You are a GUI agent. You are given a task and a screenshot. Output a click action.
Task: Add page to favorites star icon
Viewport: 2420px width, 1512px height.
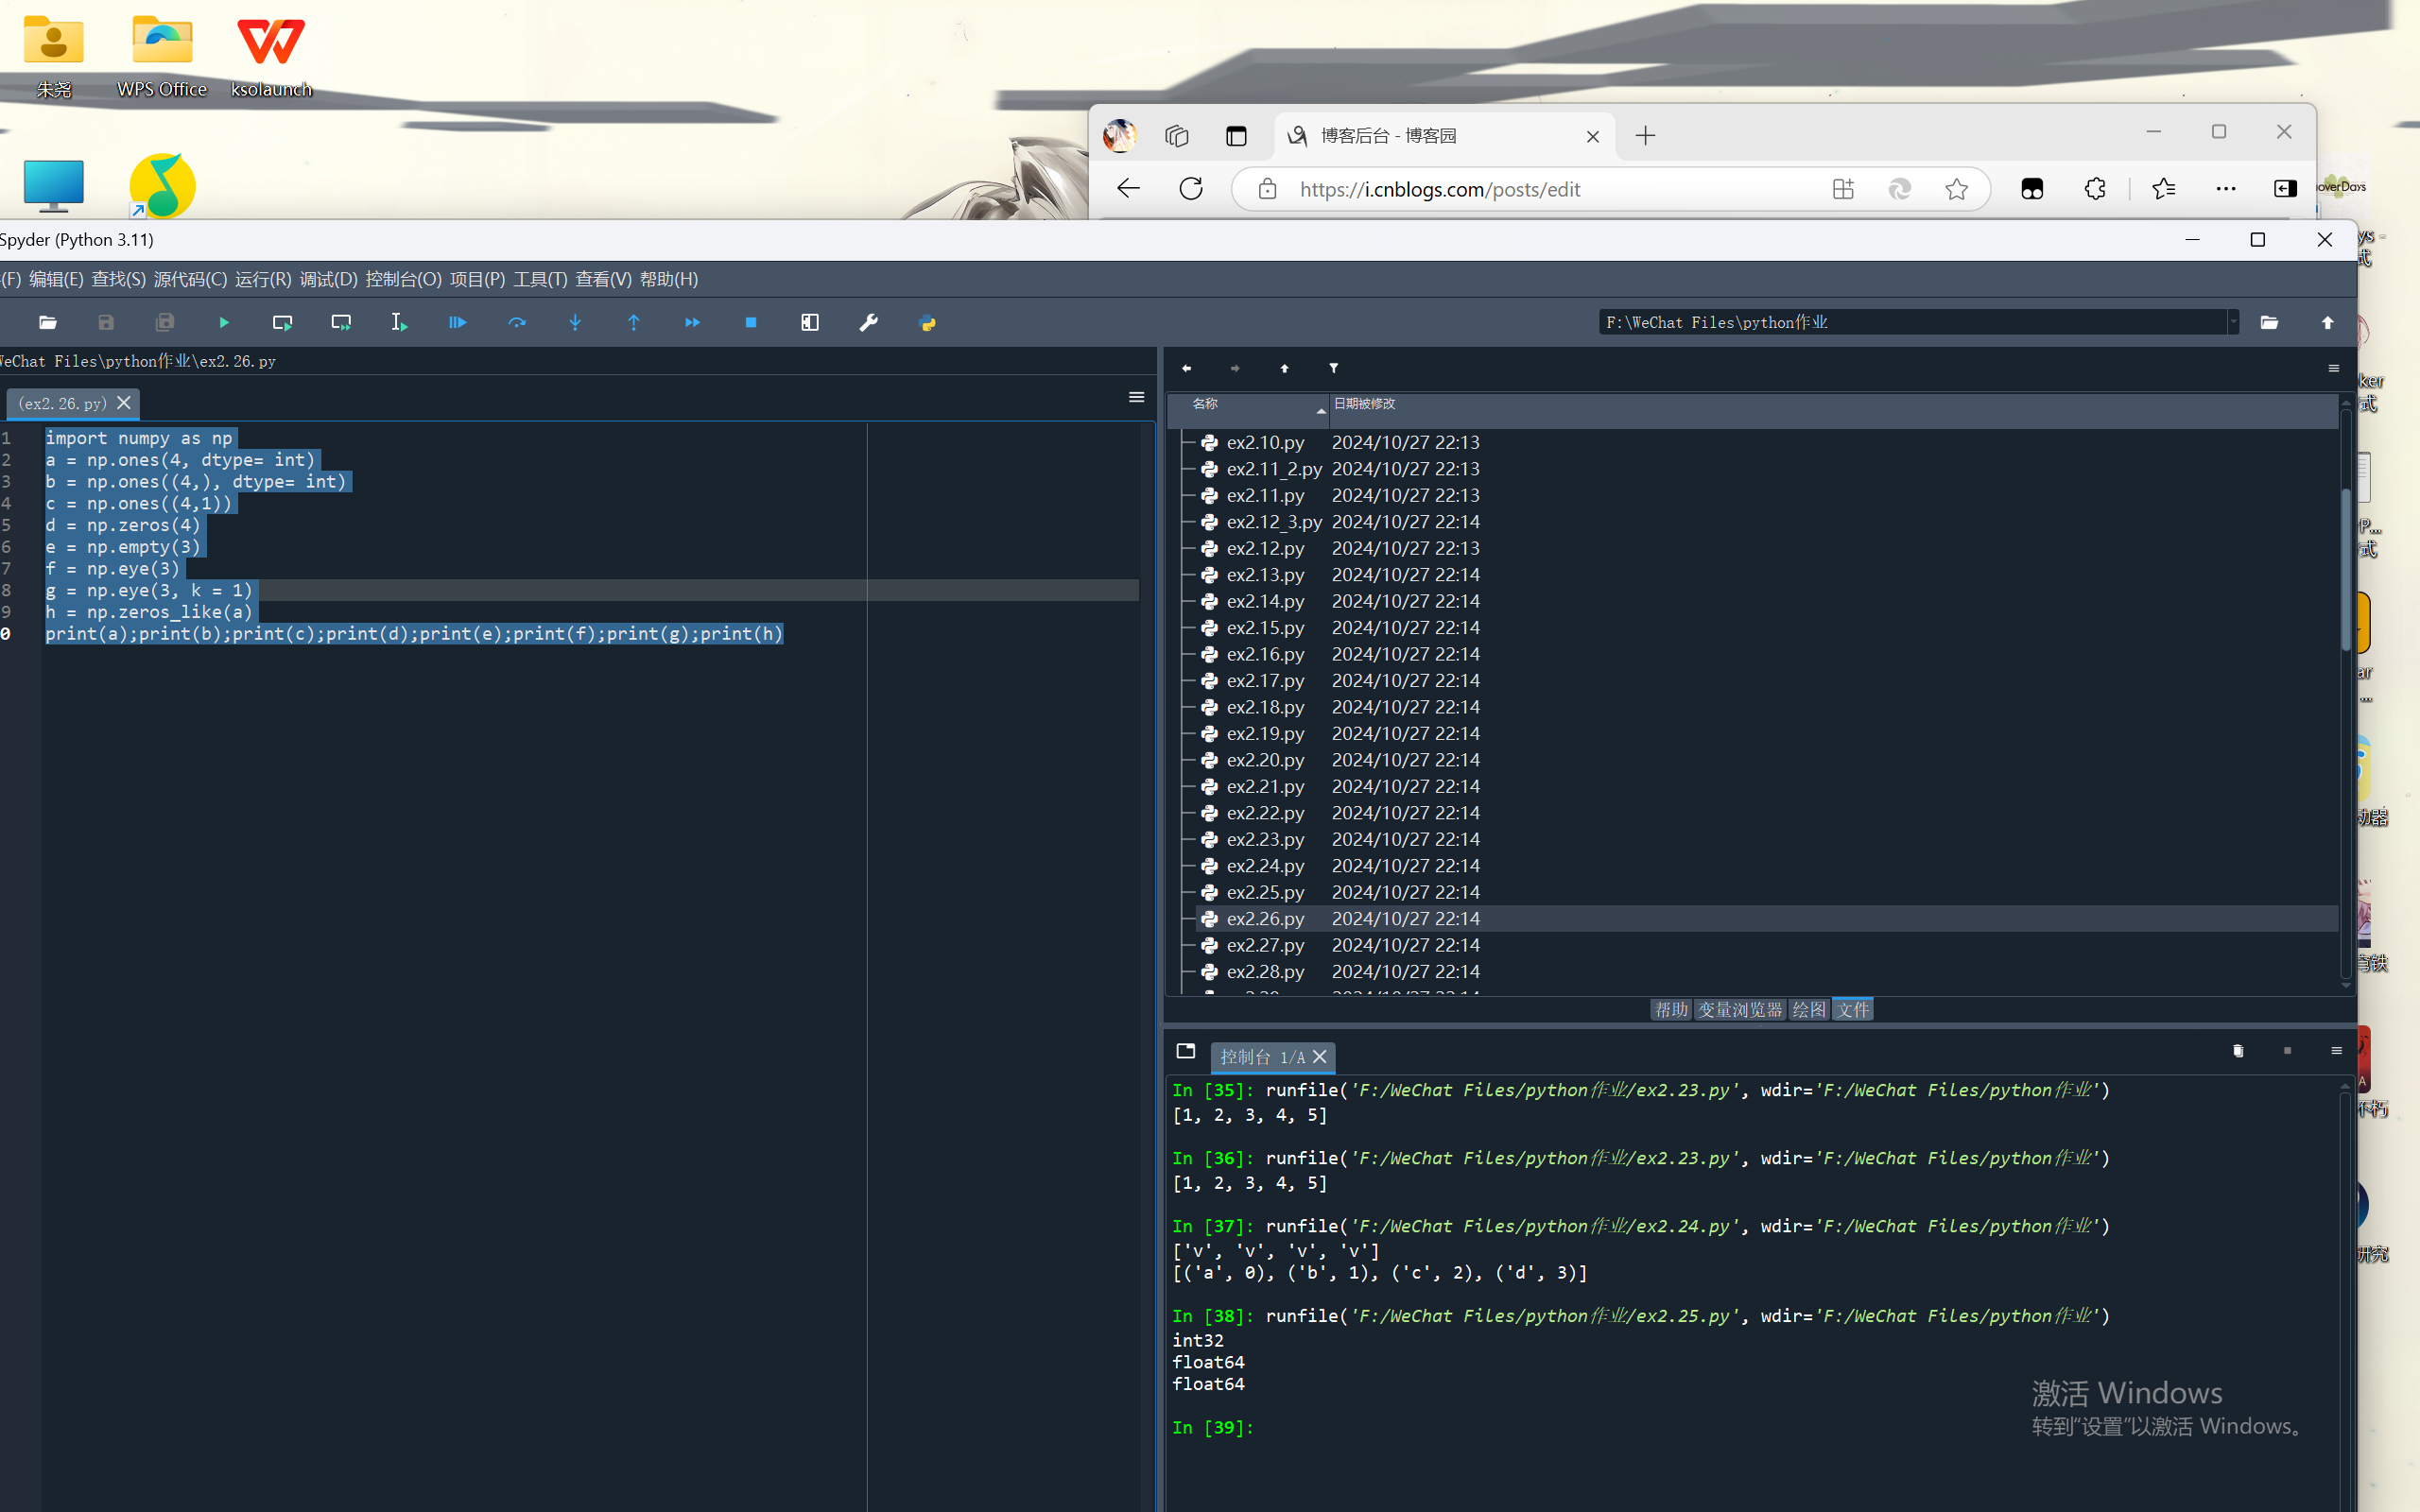[1957, 189]
